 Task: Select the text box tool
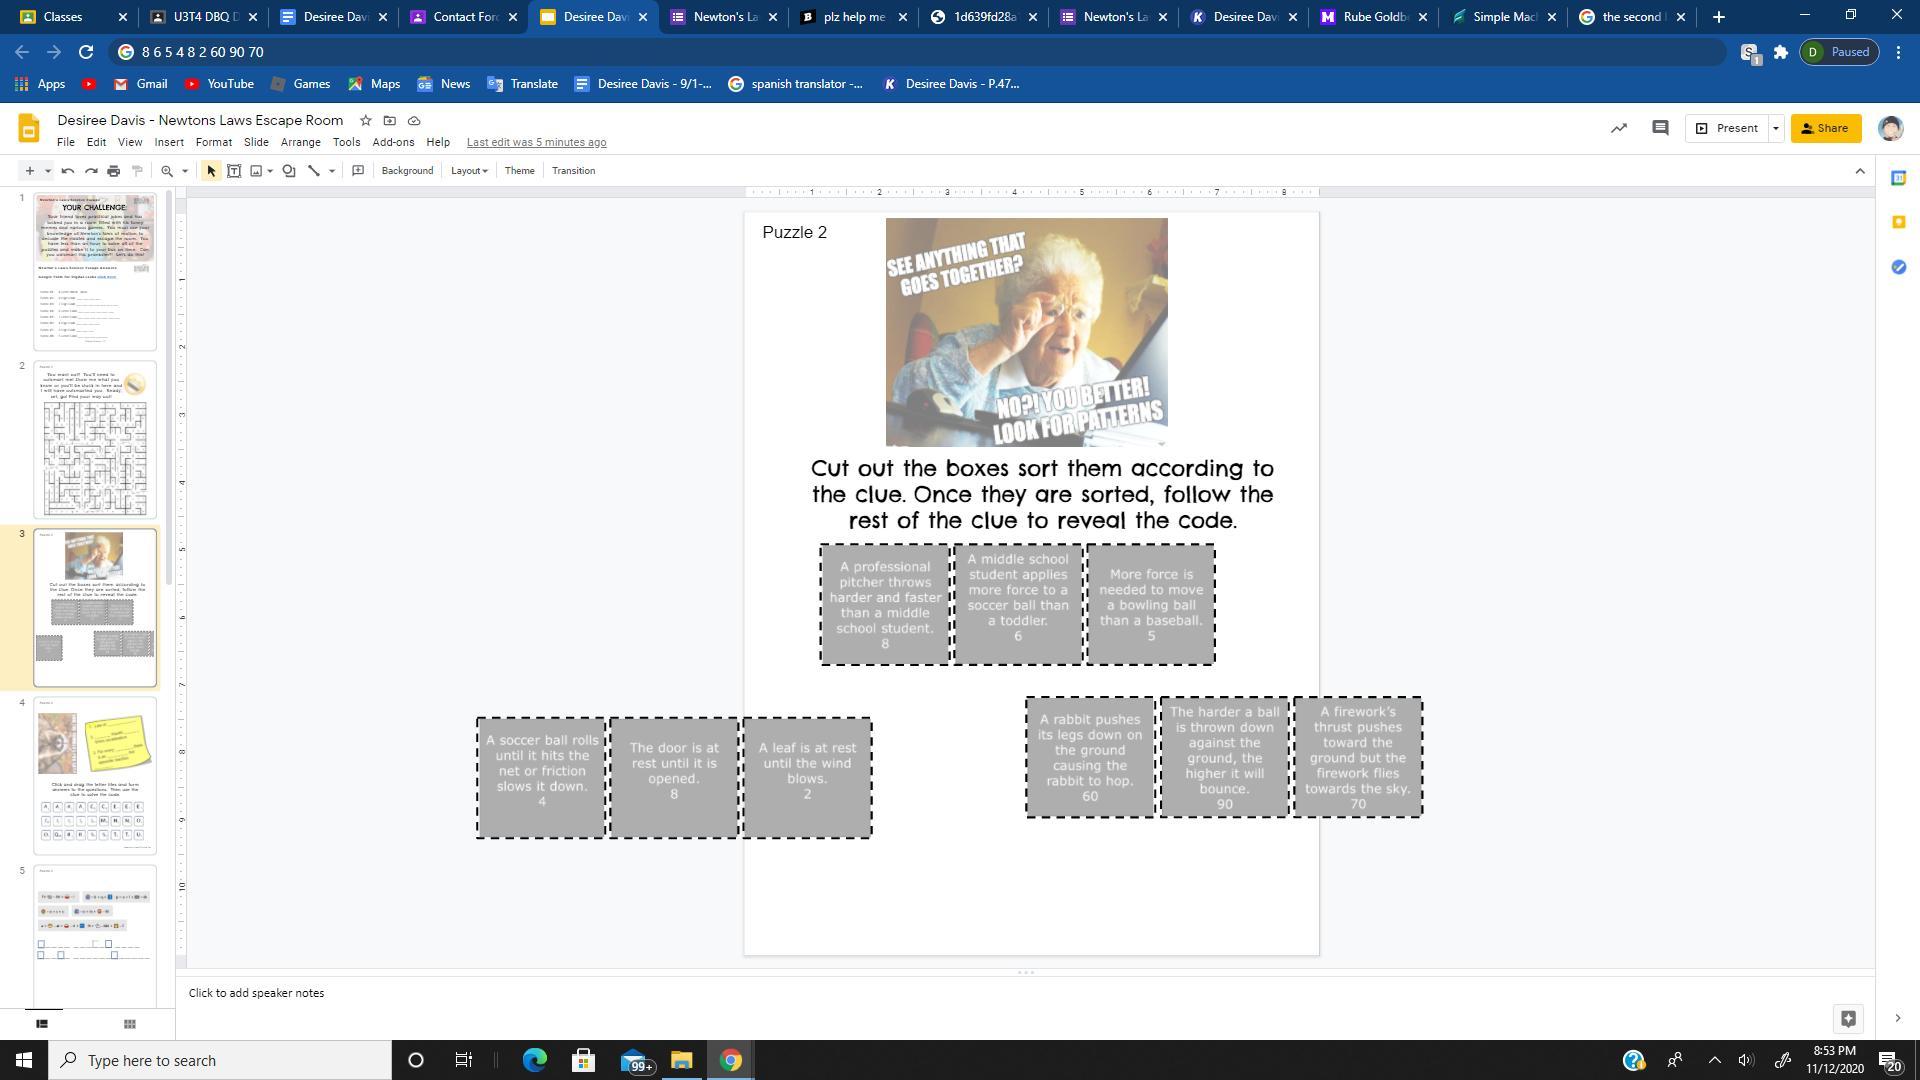pos(234,171)
